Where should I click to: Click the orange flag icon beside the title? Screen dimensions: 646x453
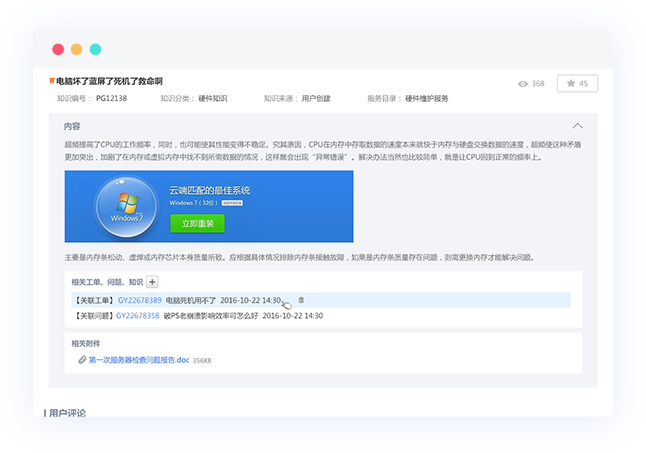52,81
